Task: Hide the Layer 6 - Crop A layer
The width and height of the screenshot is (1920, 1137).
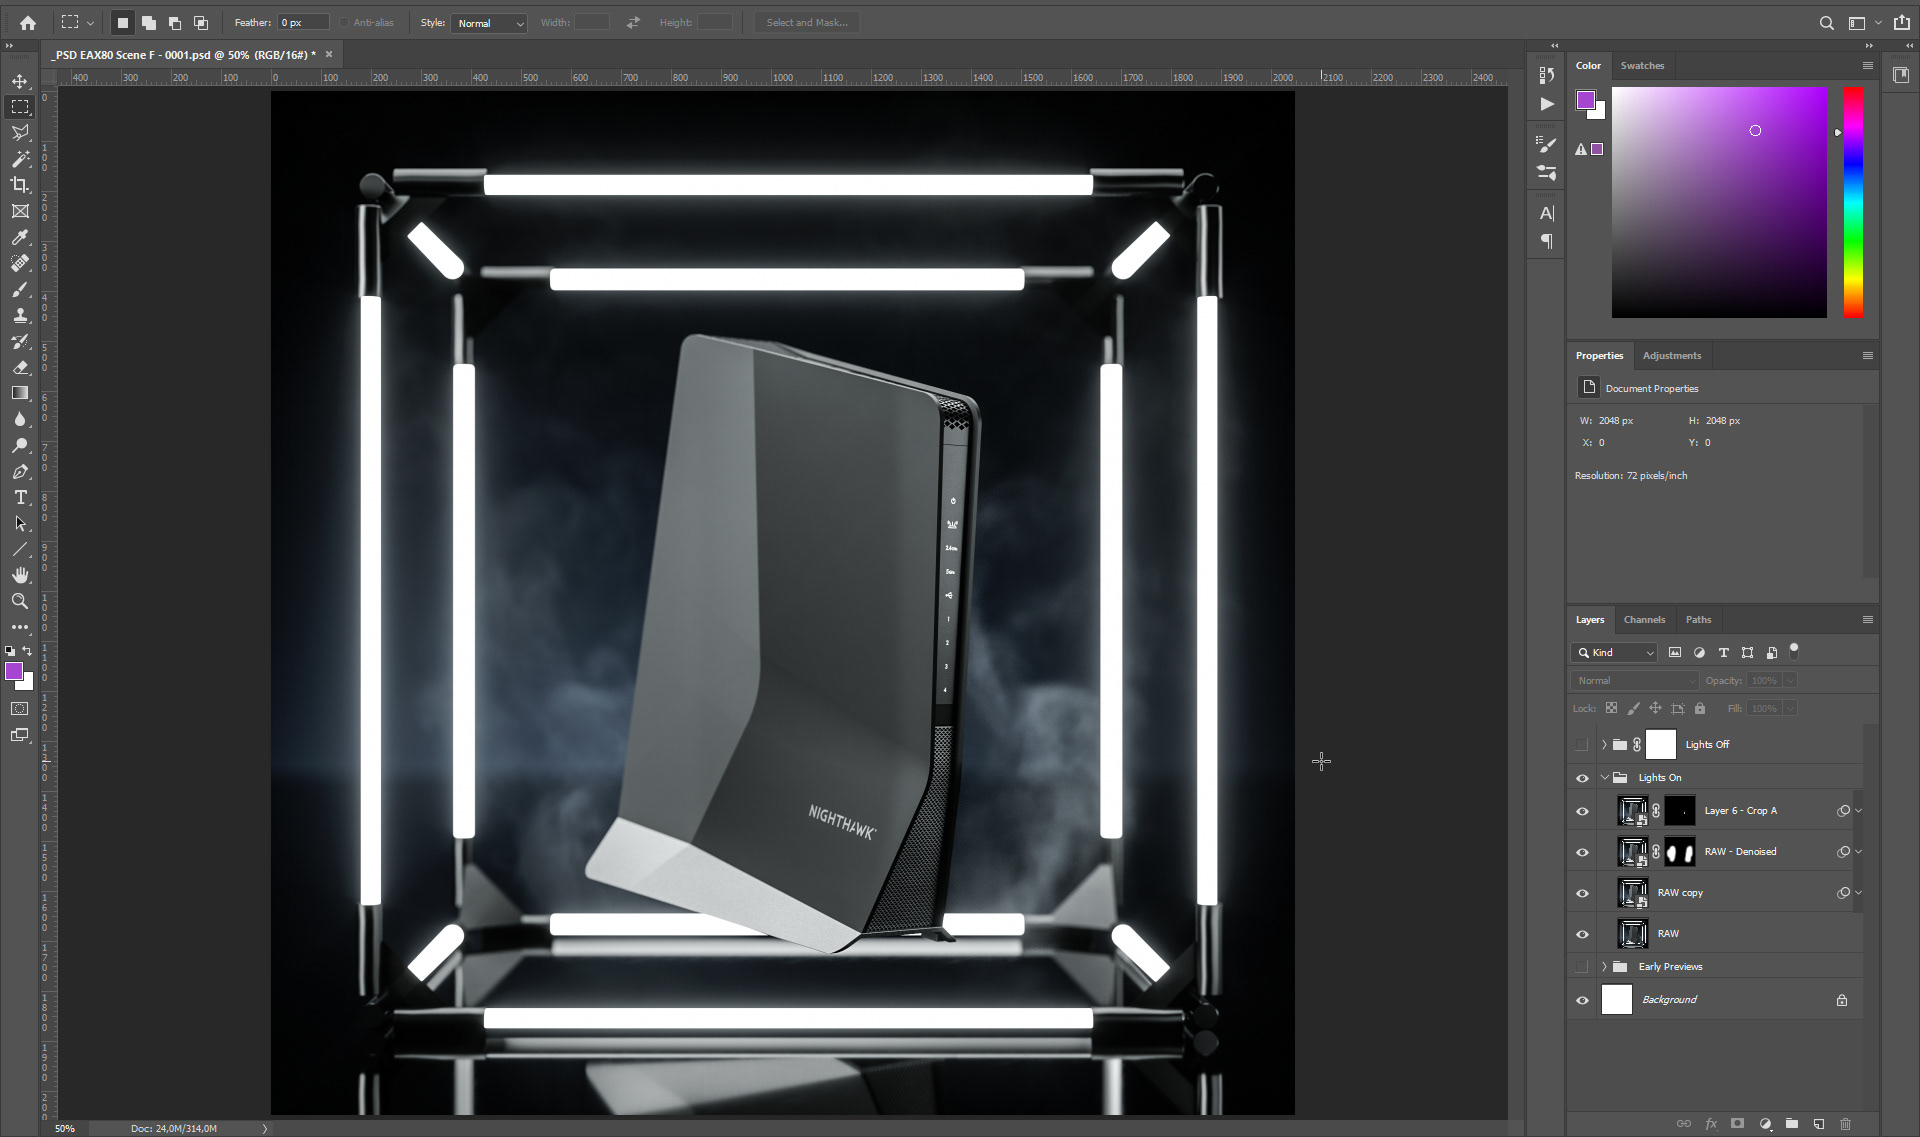Action: click(1582, 811)
